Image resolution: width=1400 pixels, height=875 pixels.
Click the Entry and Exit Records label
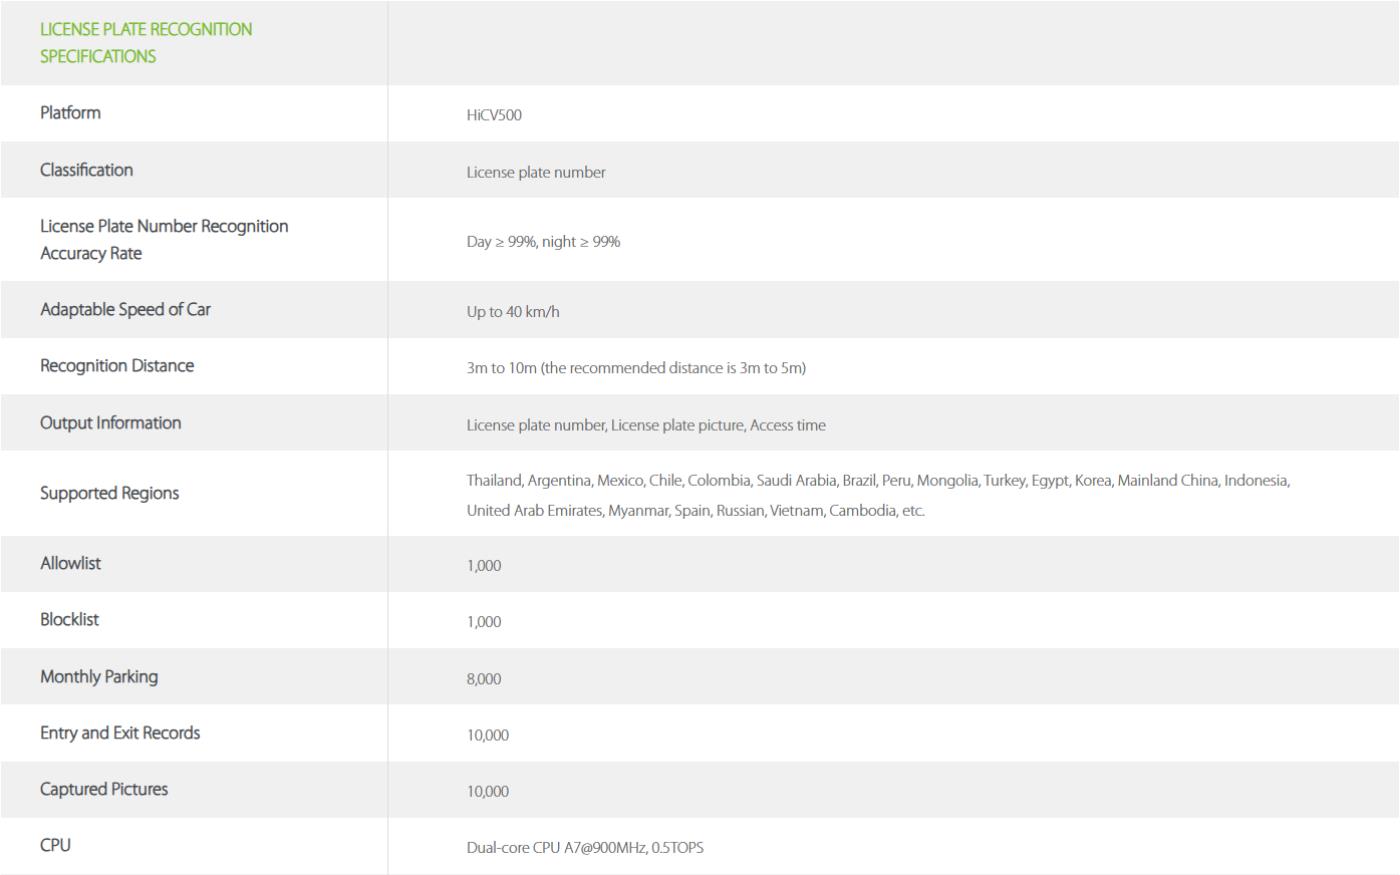(120, 733)
